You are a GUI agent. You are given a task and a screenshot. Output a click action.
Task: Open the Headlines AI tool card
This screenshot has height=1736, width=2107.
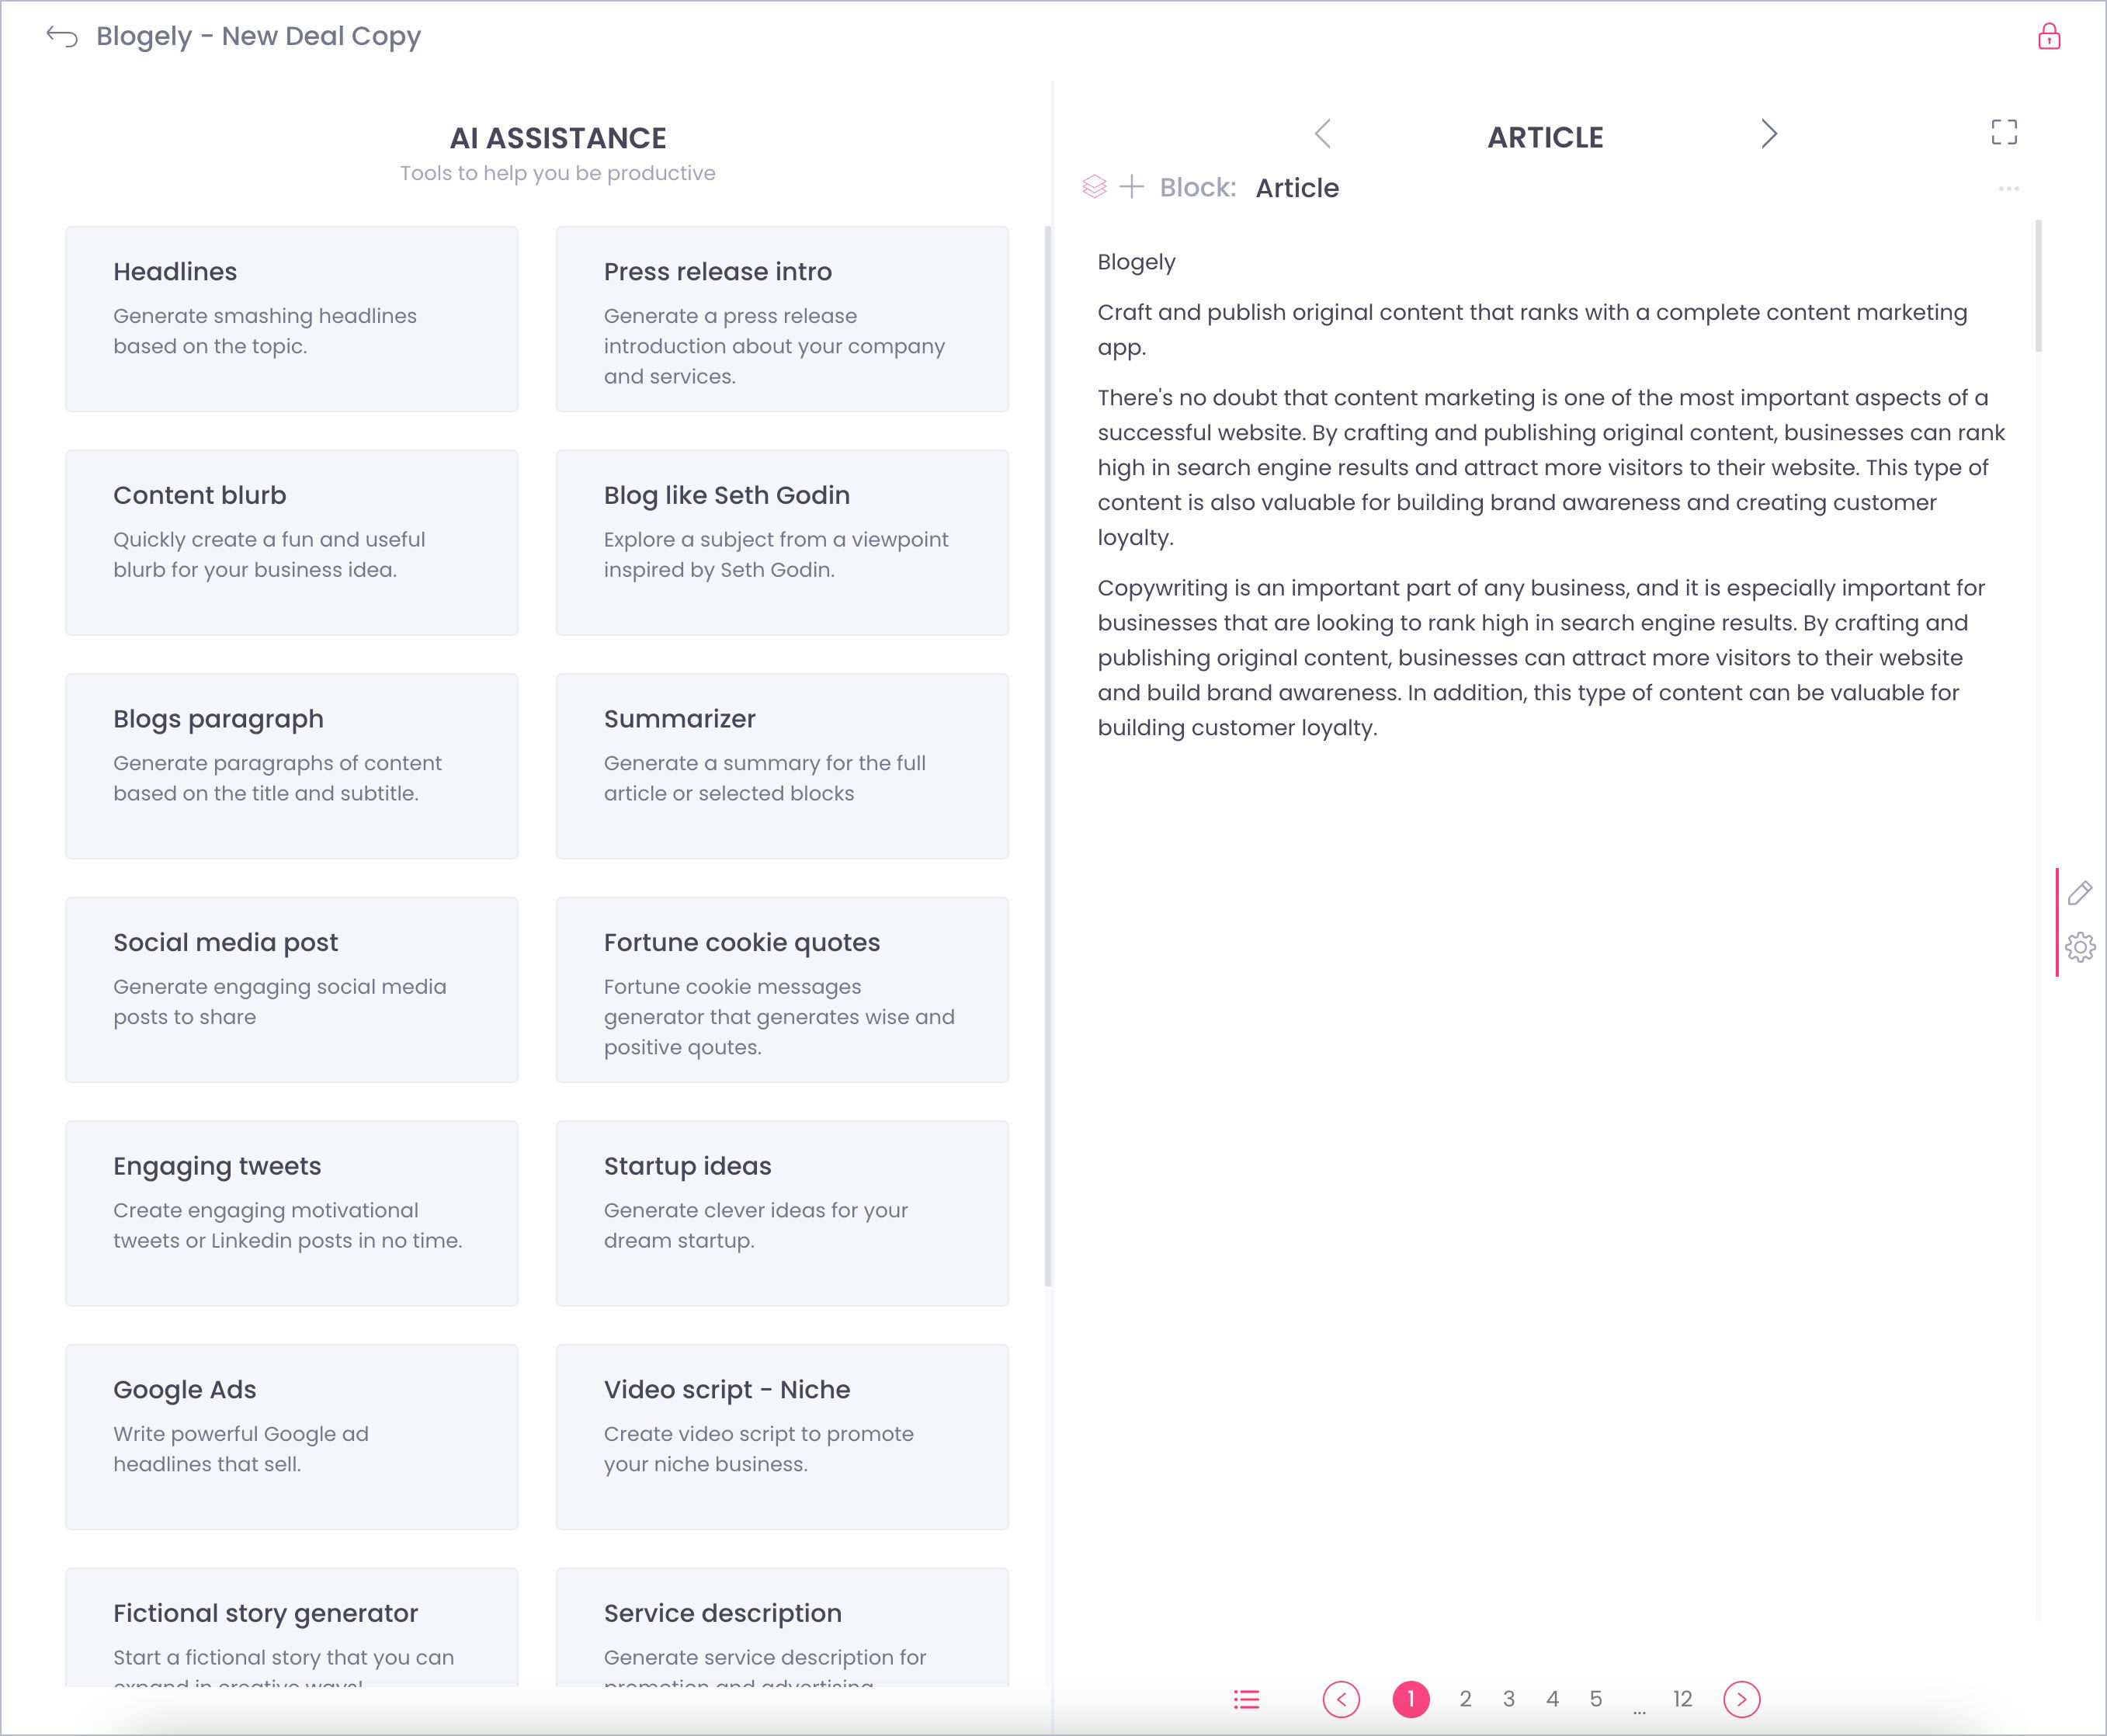pyautogui.click(x=292, y=319)
